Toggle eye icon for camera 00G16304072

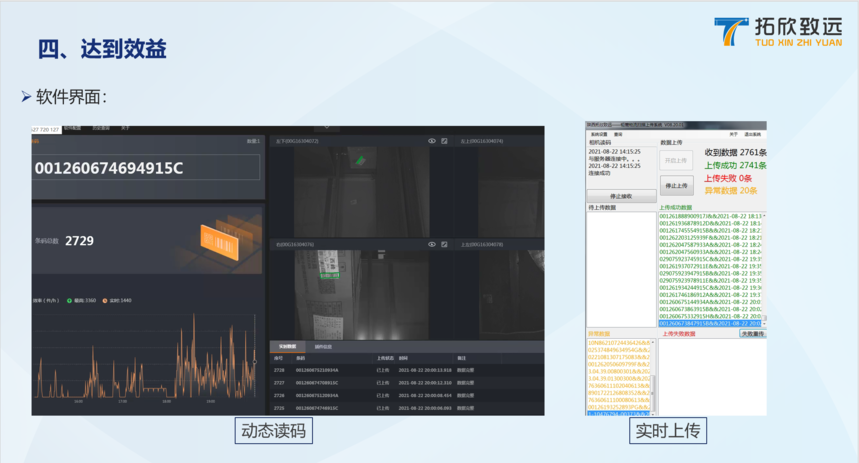pos(432,141)
